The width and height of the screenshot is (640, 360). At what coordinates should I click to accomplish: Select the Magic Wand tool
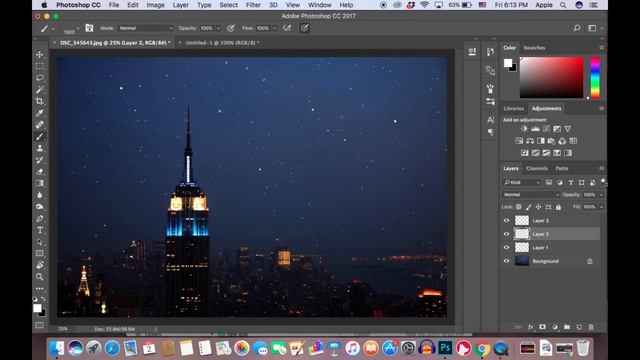pyautogui.click(x=40, y=89)
